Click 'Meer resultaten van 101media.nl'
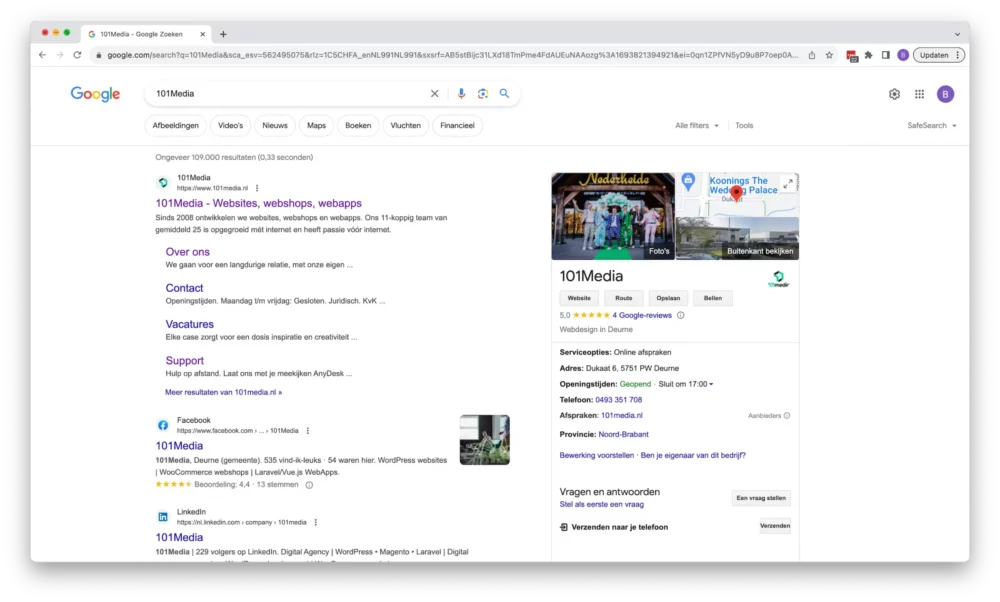The width and height of the screenshot is (1000, 602). click(x=223, y=392)
